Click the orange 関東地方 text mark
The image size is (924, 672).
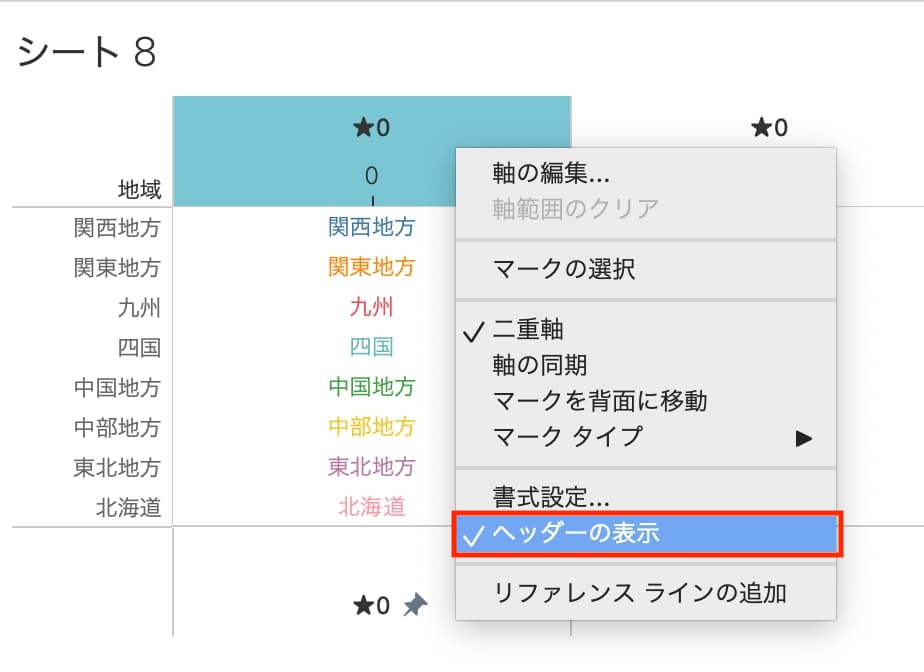pyautogui.click(x=371, y=267)
